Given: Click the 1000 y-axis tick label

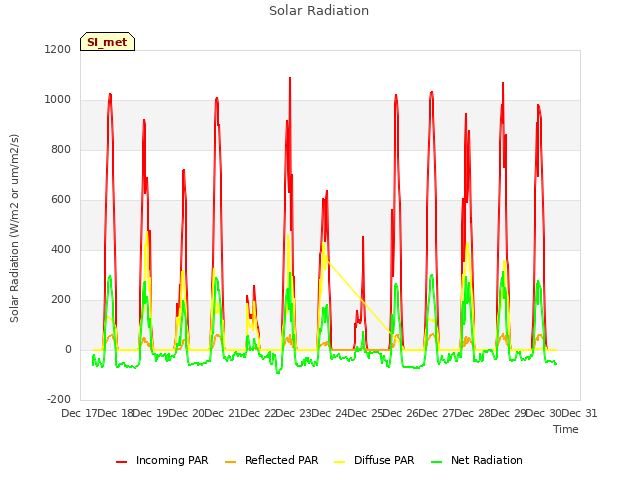Looking at the screenshot, I should coord(58,100).
